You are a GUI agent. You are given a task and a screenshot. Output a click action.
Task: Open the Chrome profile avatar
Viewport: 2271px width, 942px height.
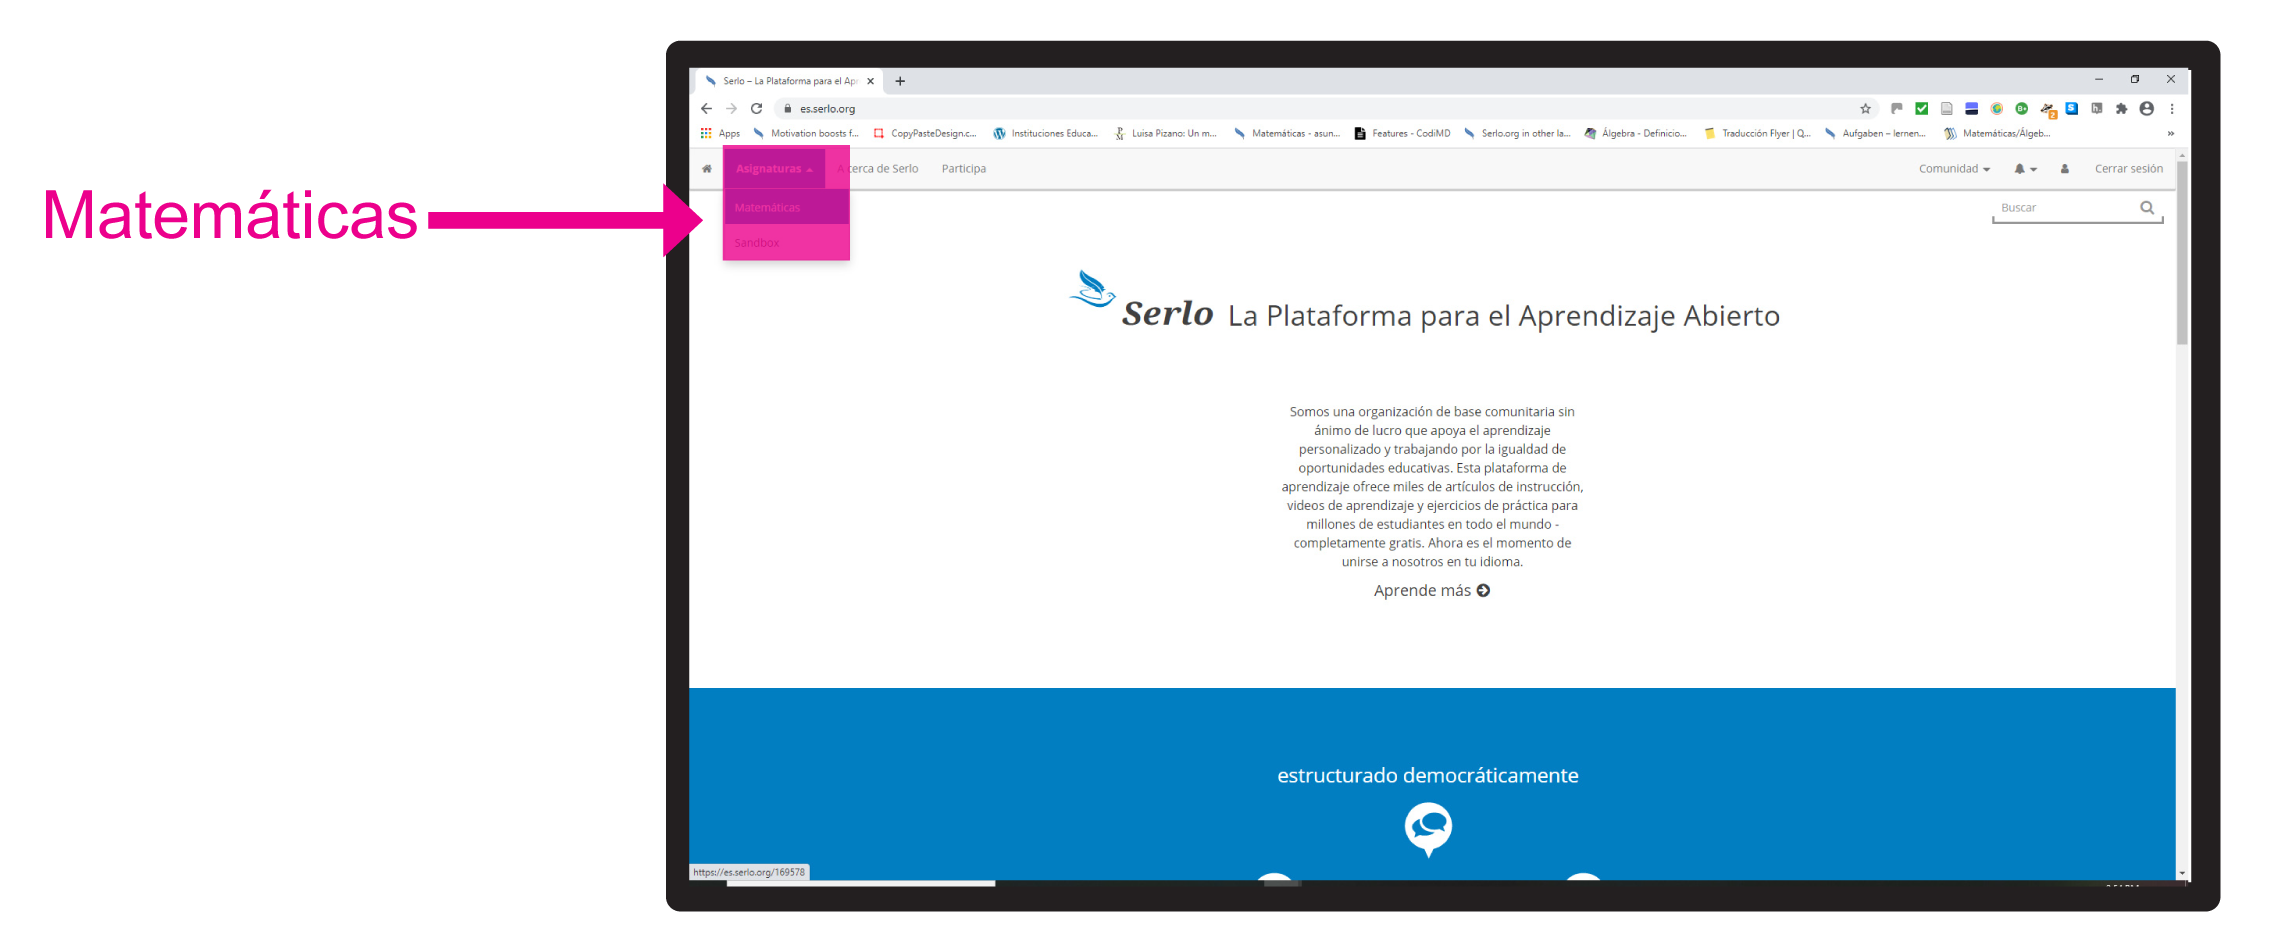pos(2147,109)
